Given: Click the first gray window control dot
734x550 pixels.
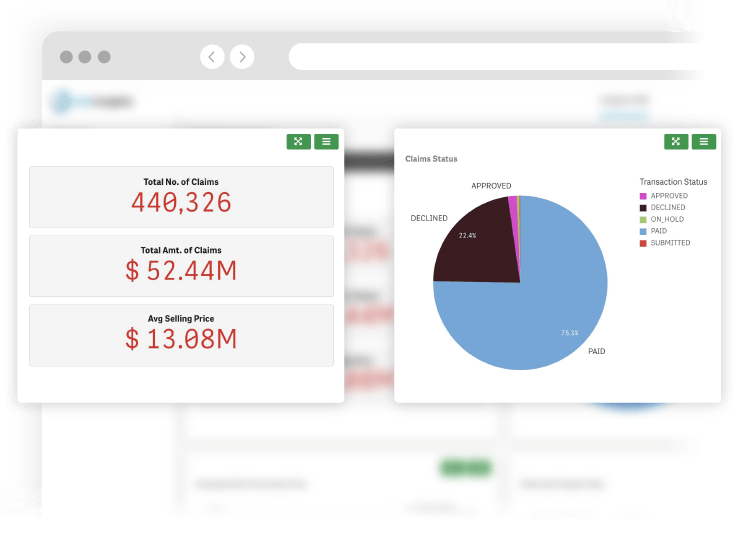Looking at the screenshot, I should [x=66, y=57].
